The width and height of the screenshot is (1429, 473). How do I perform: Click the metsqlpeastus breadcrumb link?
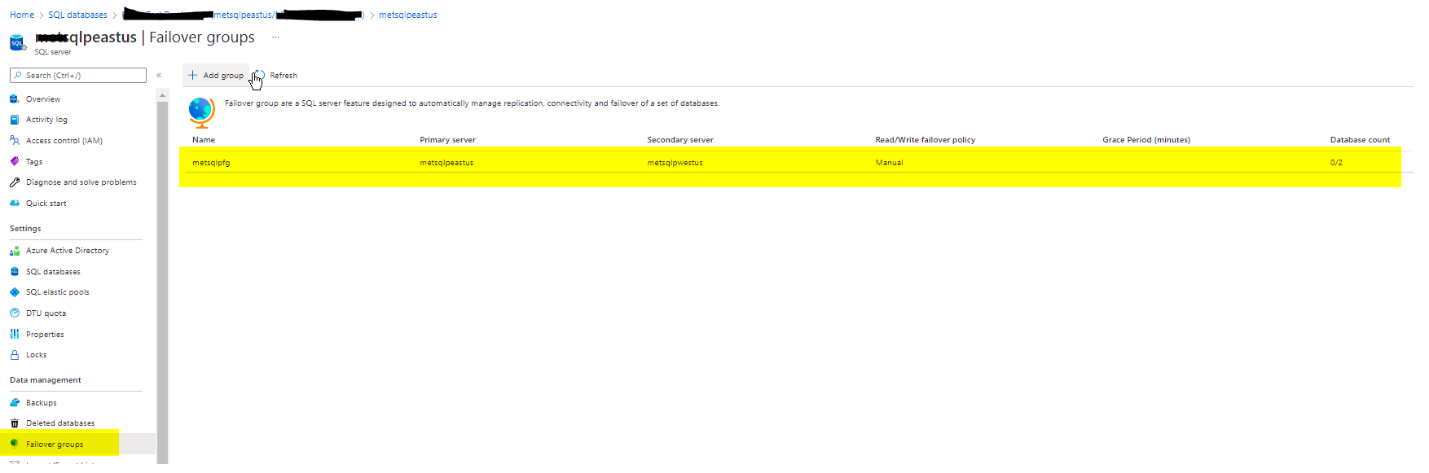tap(408, 15)
